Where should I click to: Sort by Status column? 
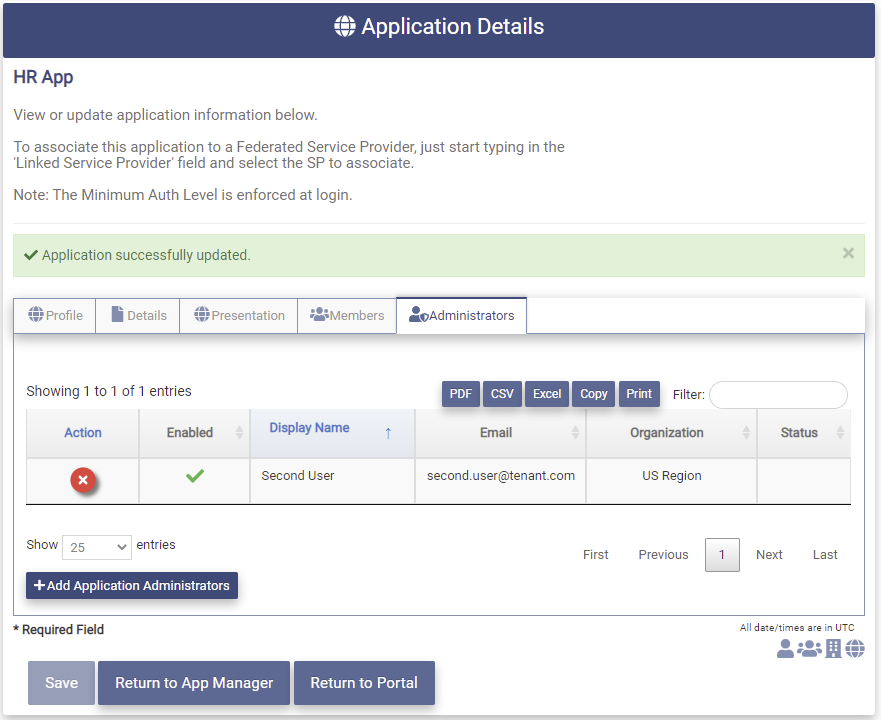(803, 433)
